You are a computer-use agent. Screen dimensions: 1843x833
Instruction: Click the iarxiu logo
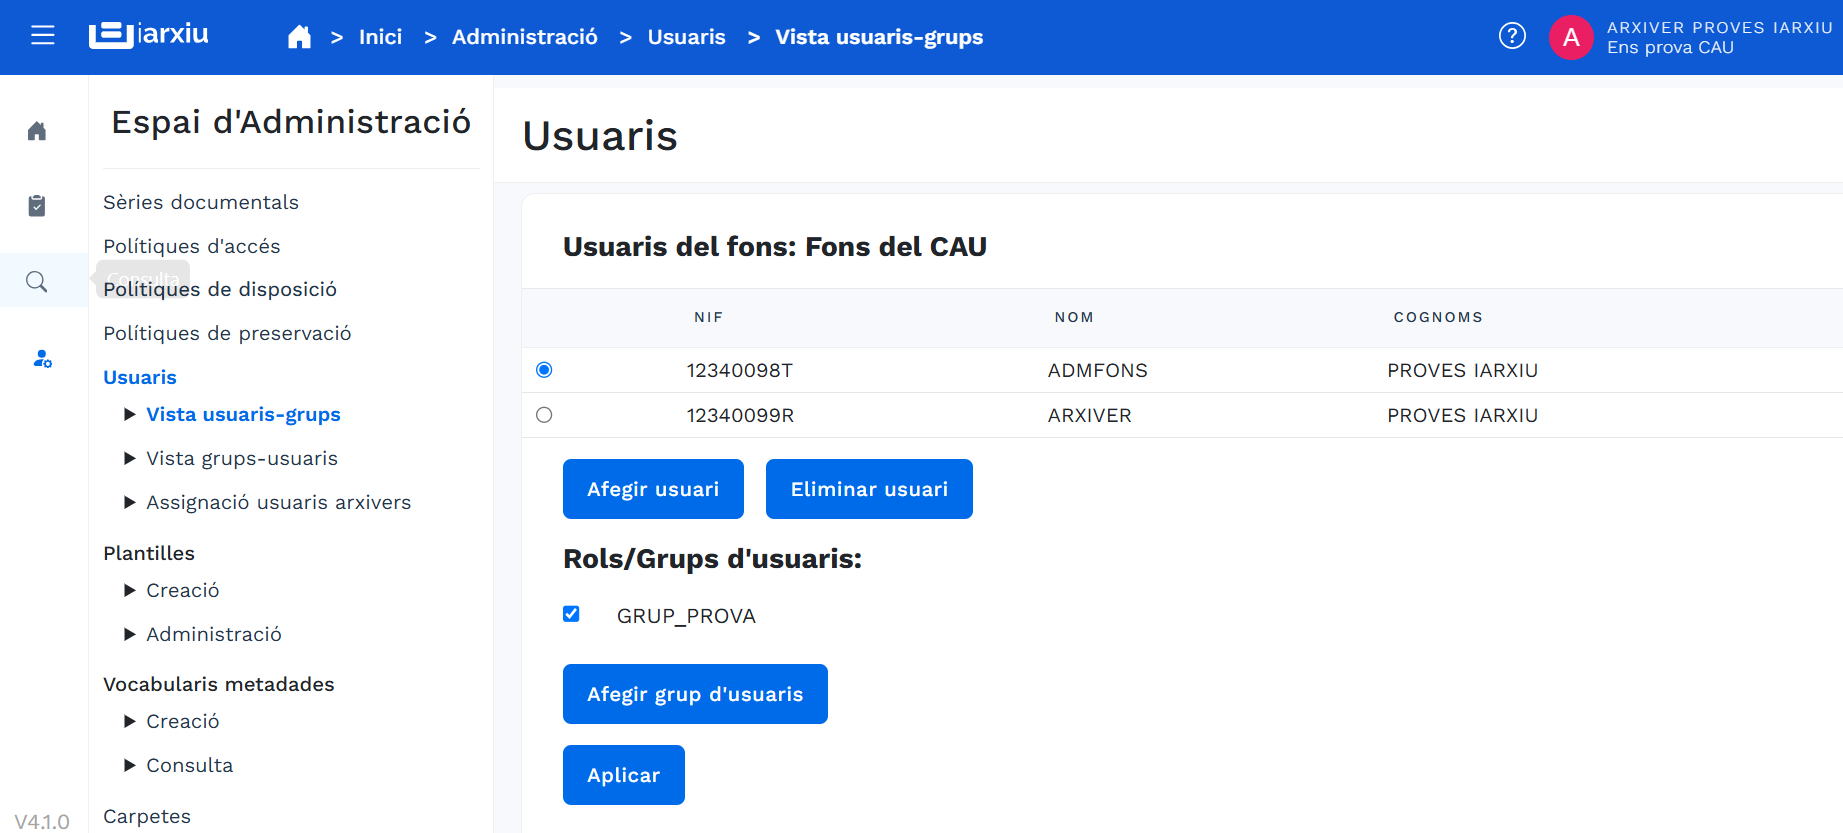tap(148, 35)
